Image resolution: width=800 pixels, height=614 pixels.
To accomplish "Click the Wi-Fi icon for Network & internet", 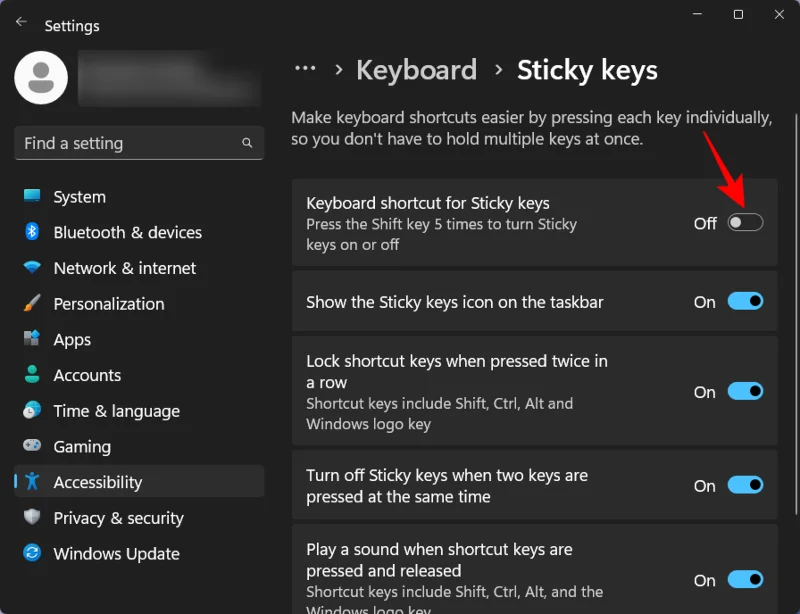I will coord(34,268).
